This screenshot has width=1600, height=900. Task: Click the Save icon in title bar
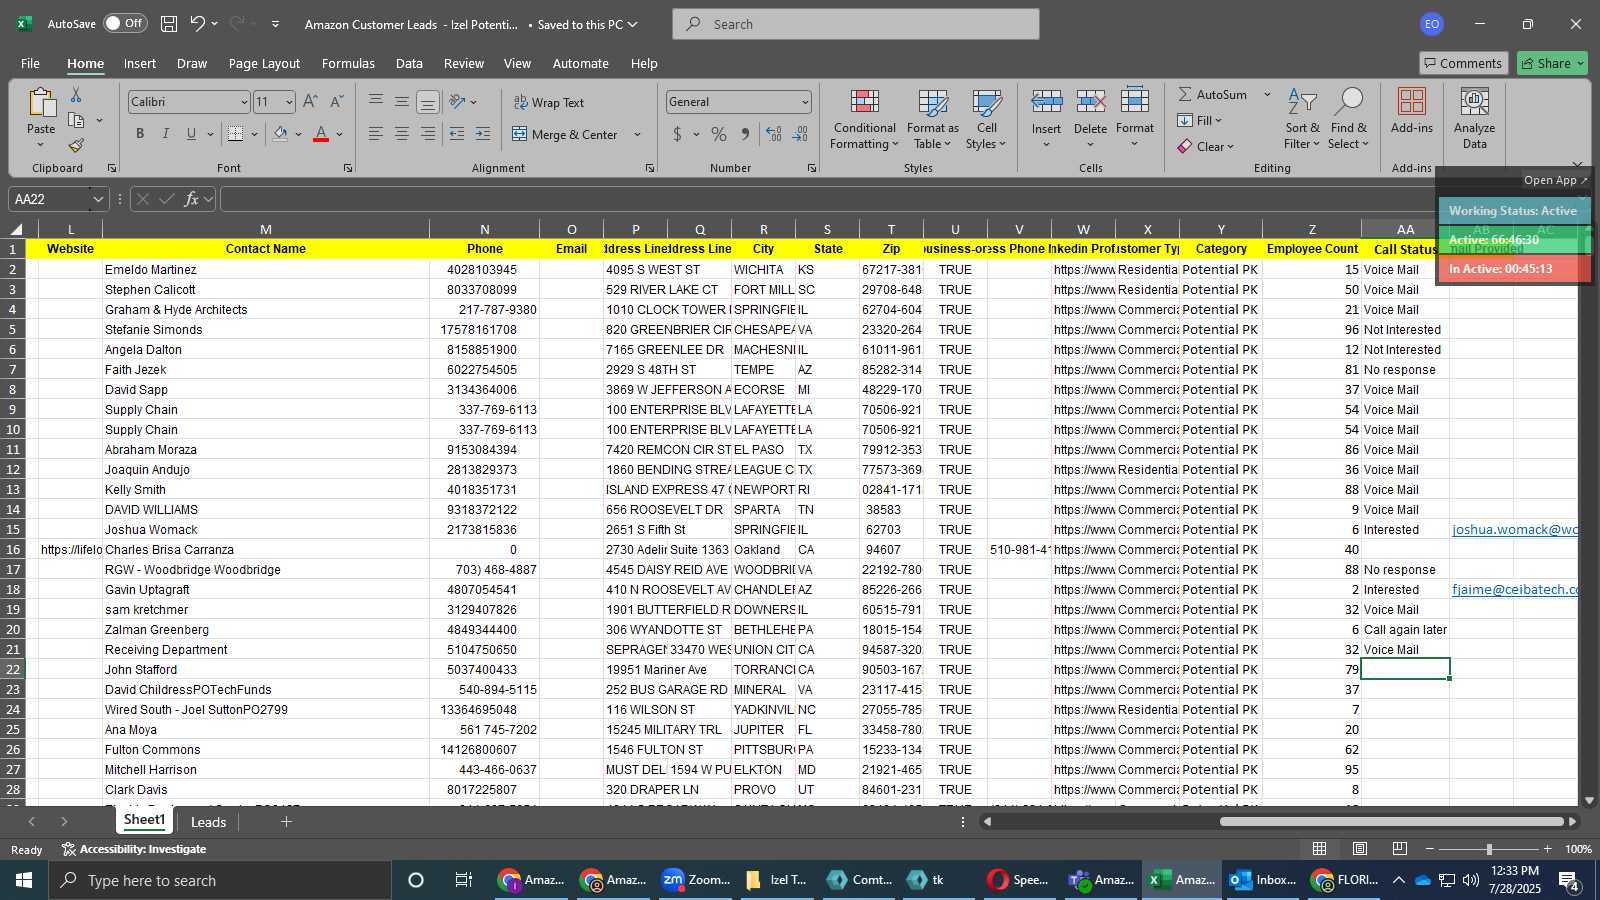[x=169, y=23]
